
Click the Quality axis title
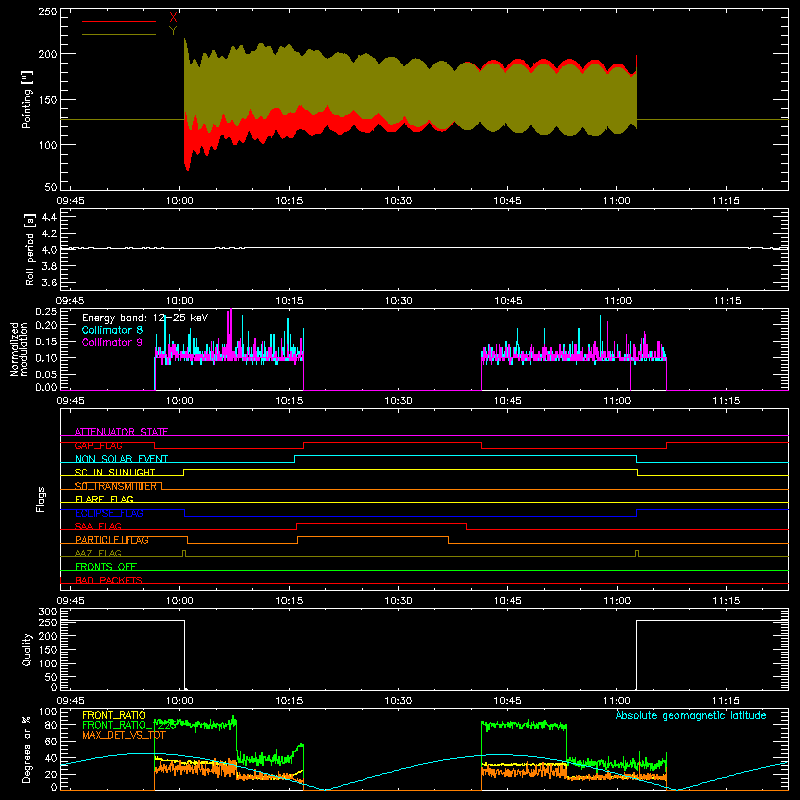click(27, 649)
